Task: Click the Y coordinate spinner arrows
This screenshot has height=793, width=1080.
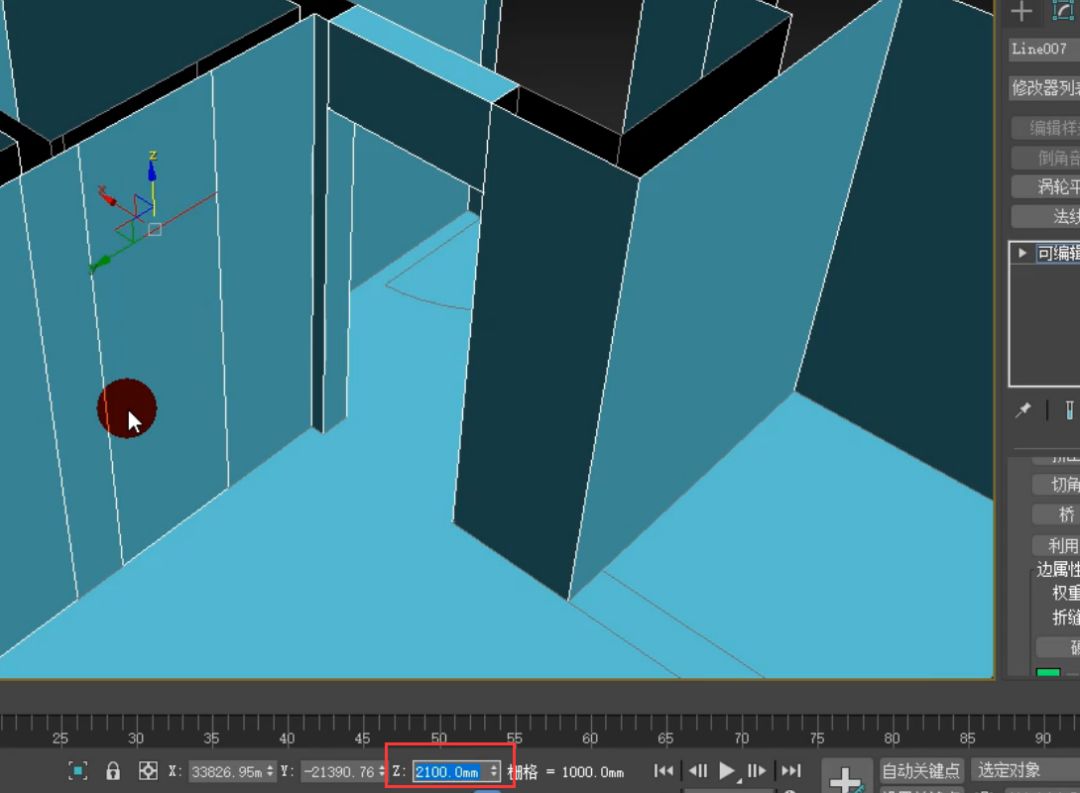Action: 382,772
